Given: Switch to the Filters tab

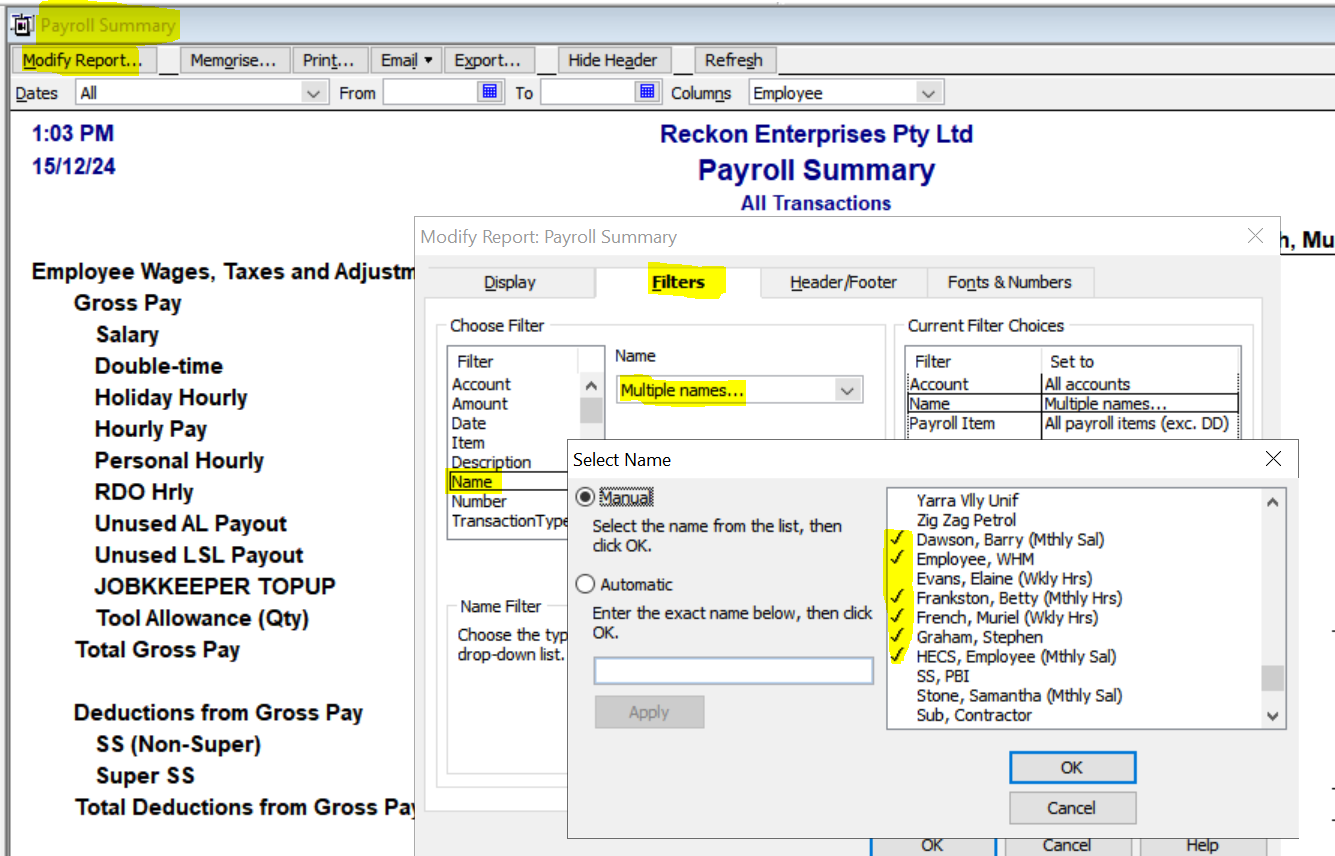Looking at the screenshot, I should click(x=678, y=282).
